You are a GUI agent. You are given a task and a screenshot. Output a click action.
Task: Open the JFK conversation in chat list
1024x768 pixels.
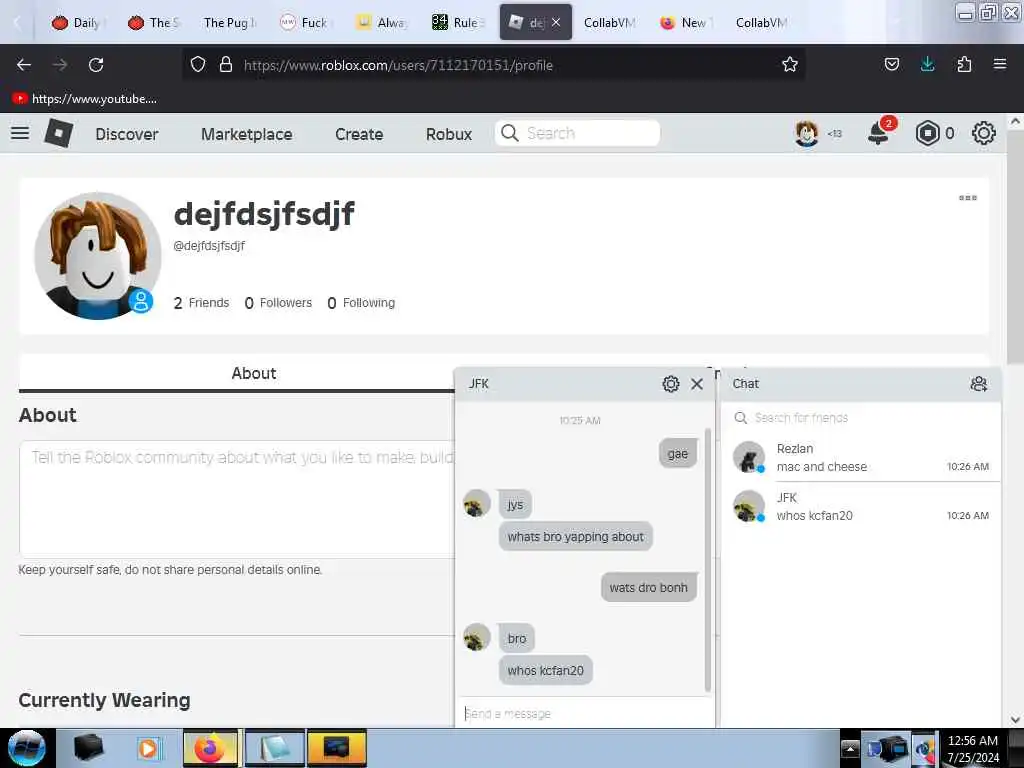pos(861,507)
